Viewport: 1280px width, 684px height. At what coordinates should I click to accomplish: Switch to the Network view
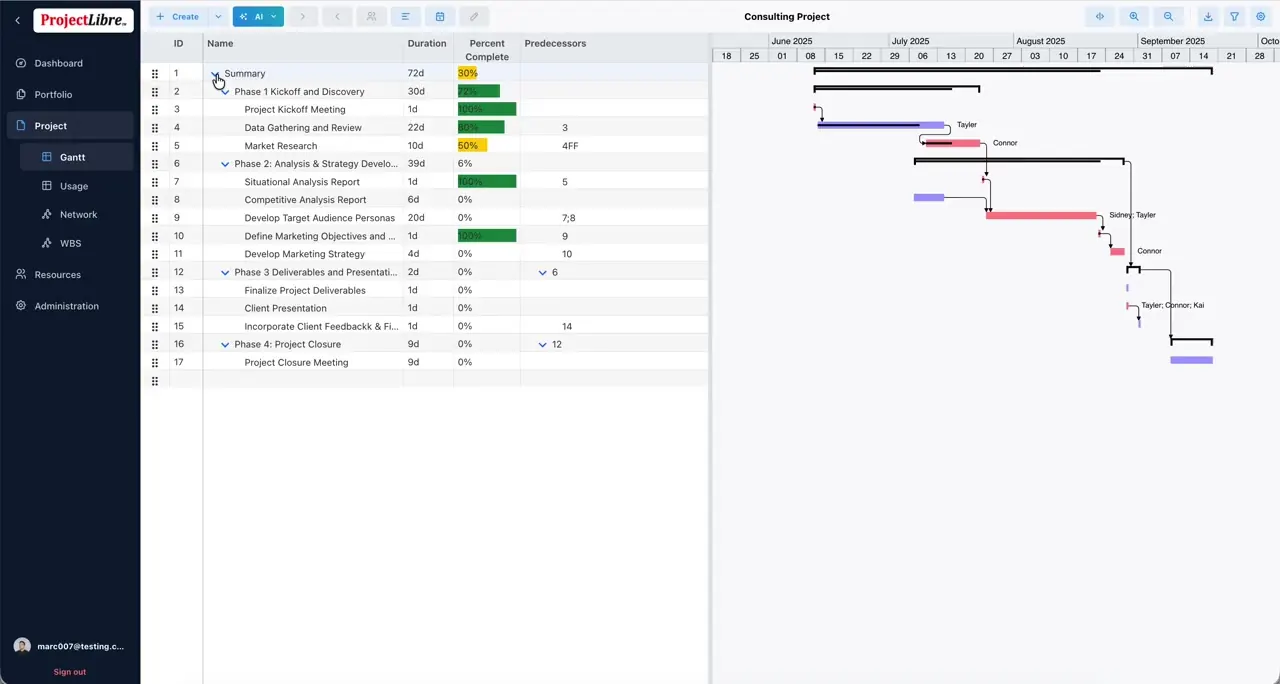pos(78,214)
